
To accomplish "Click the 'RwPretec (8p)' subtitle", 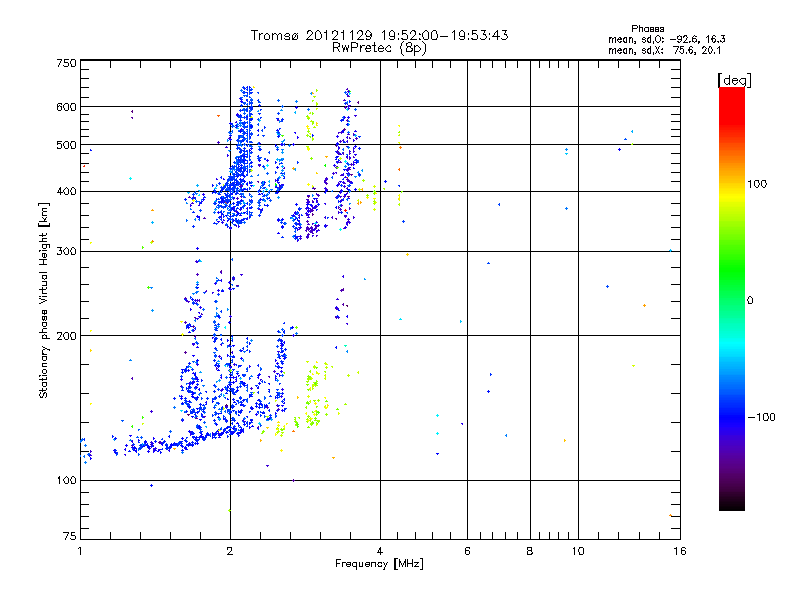I will click(379, 48).
